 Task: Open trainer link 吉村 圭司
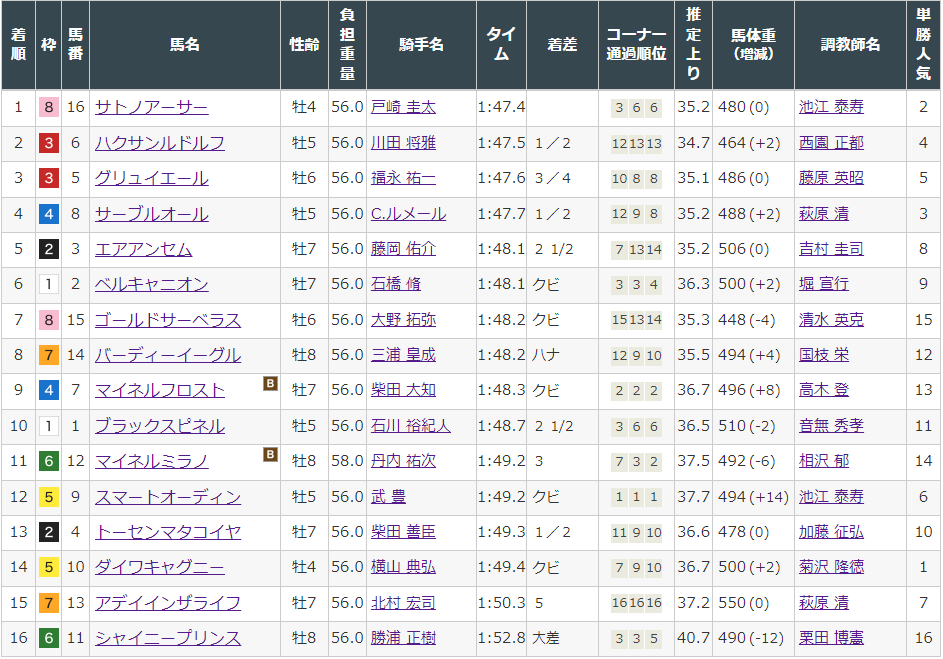point(831,249)
